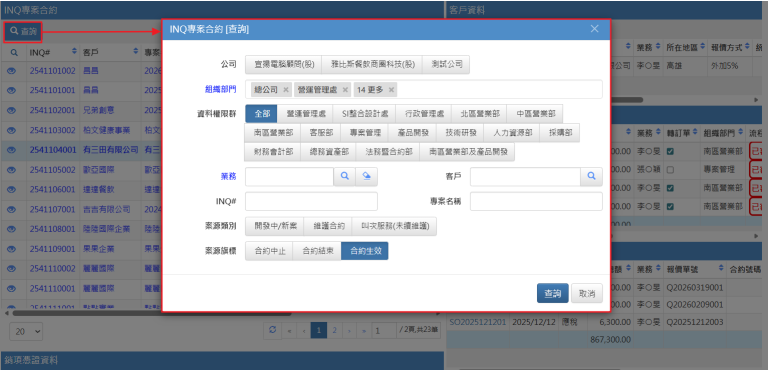Click quotation number Q20260319001

[x=695, y=287]
